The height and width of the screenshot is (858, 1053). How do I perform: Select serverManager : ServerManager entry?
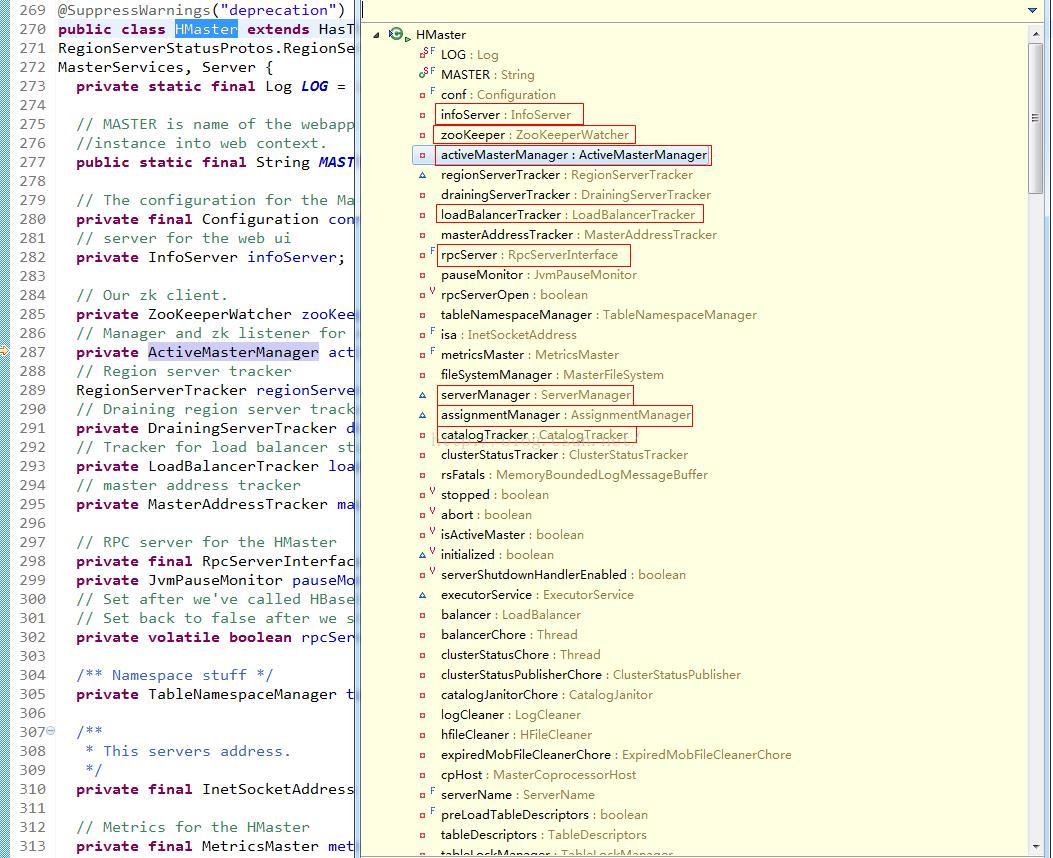(536, 395)
